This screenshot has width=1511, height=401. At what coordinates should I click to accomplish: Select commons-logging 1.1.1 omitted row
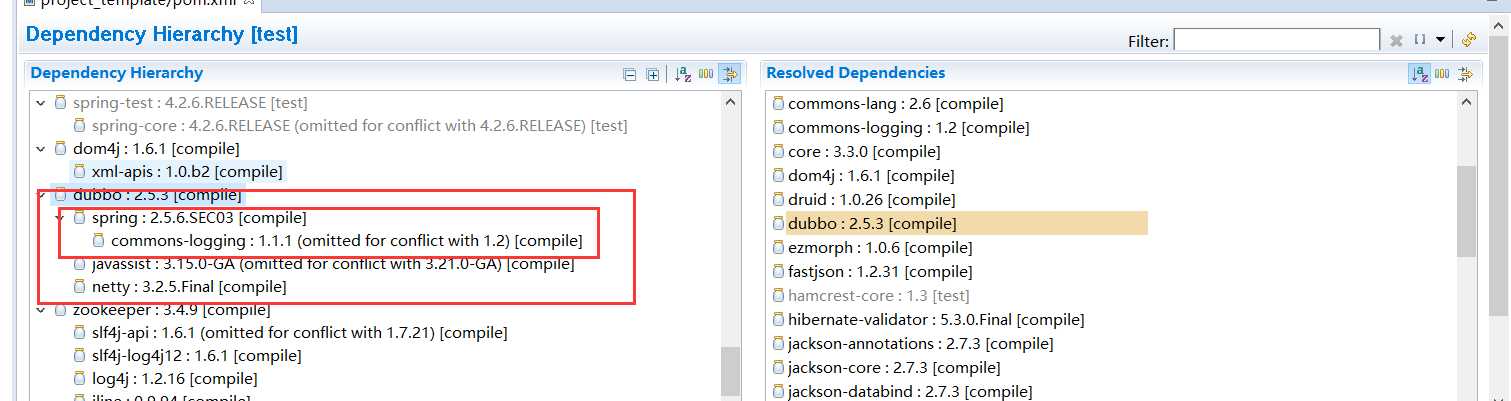point(337,241)
